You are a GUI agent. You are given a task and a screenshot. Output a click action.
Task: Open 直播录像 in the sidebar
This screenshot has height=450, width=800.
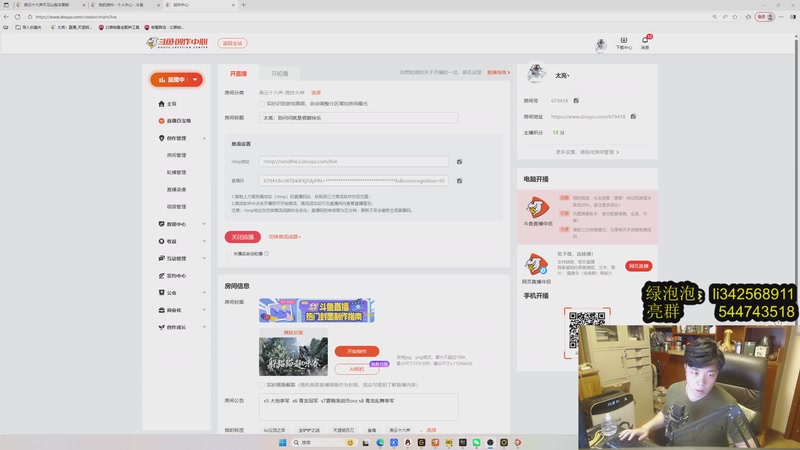[x=176, y=189]
